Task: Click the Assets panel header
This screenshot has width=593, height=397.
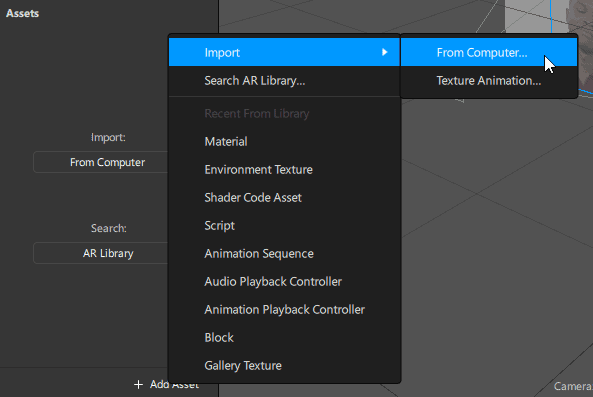Action: click(x=22, y=13)
